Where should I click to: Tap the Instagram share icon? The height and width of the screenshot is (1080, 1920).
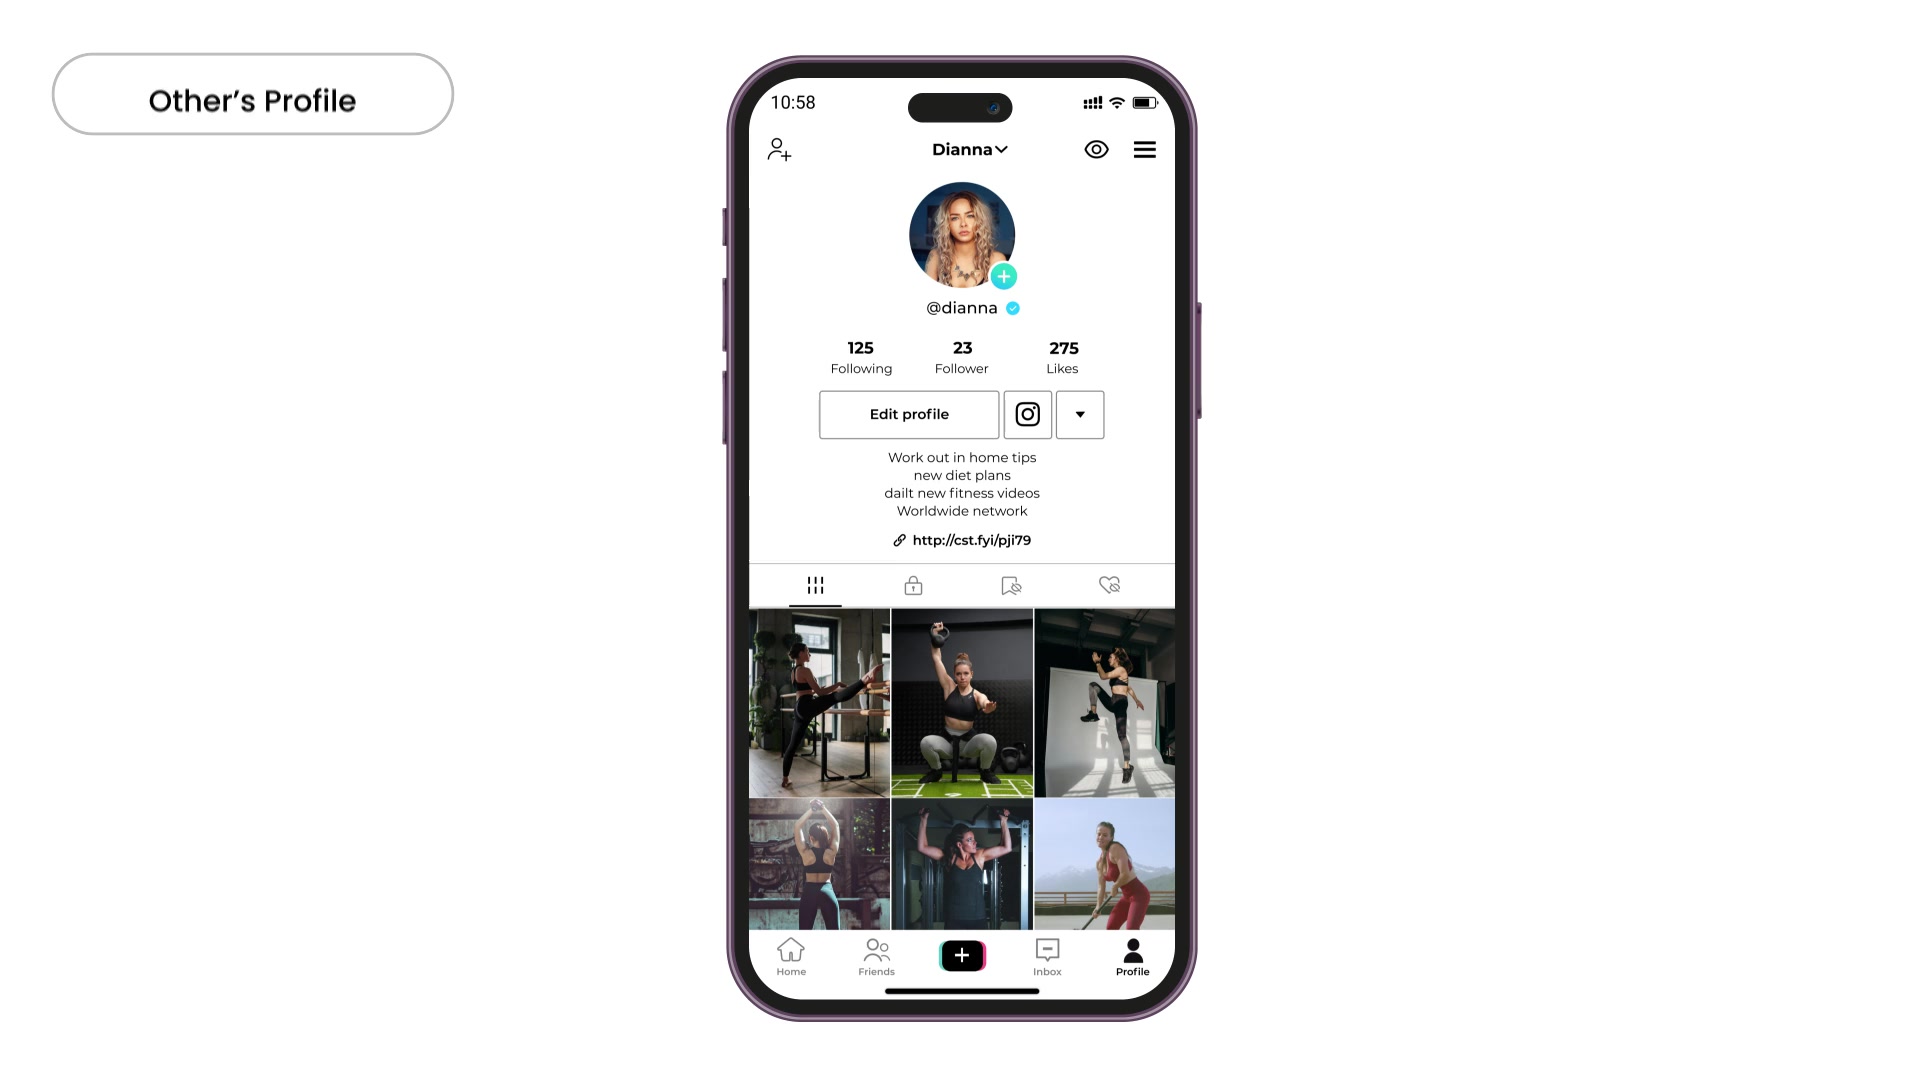click(x=1027, y=414)
